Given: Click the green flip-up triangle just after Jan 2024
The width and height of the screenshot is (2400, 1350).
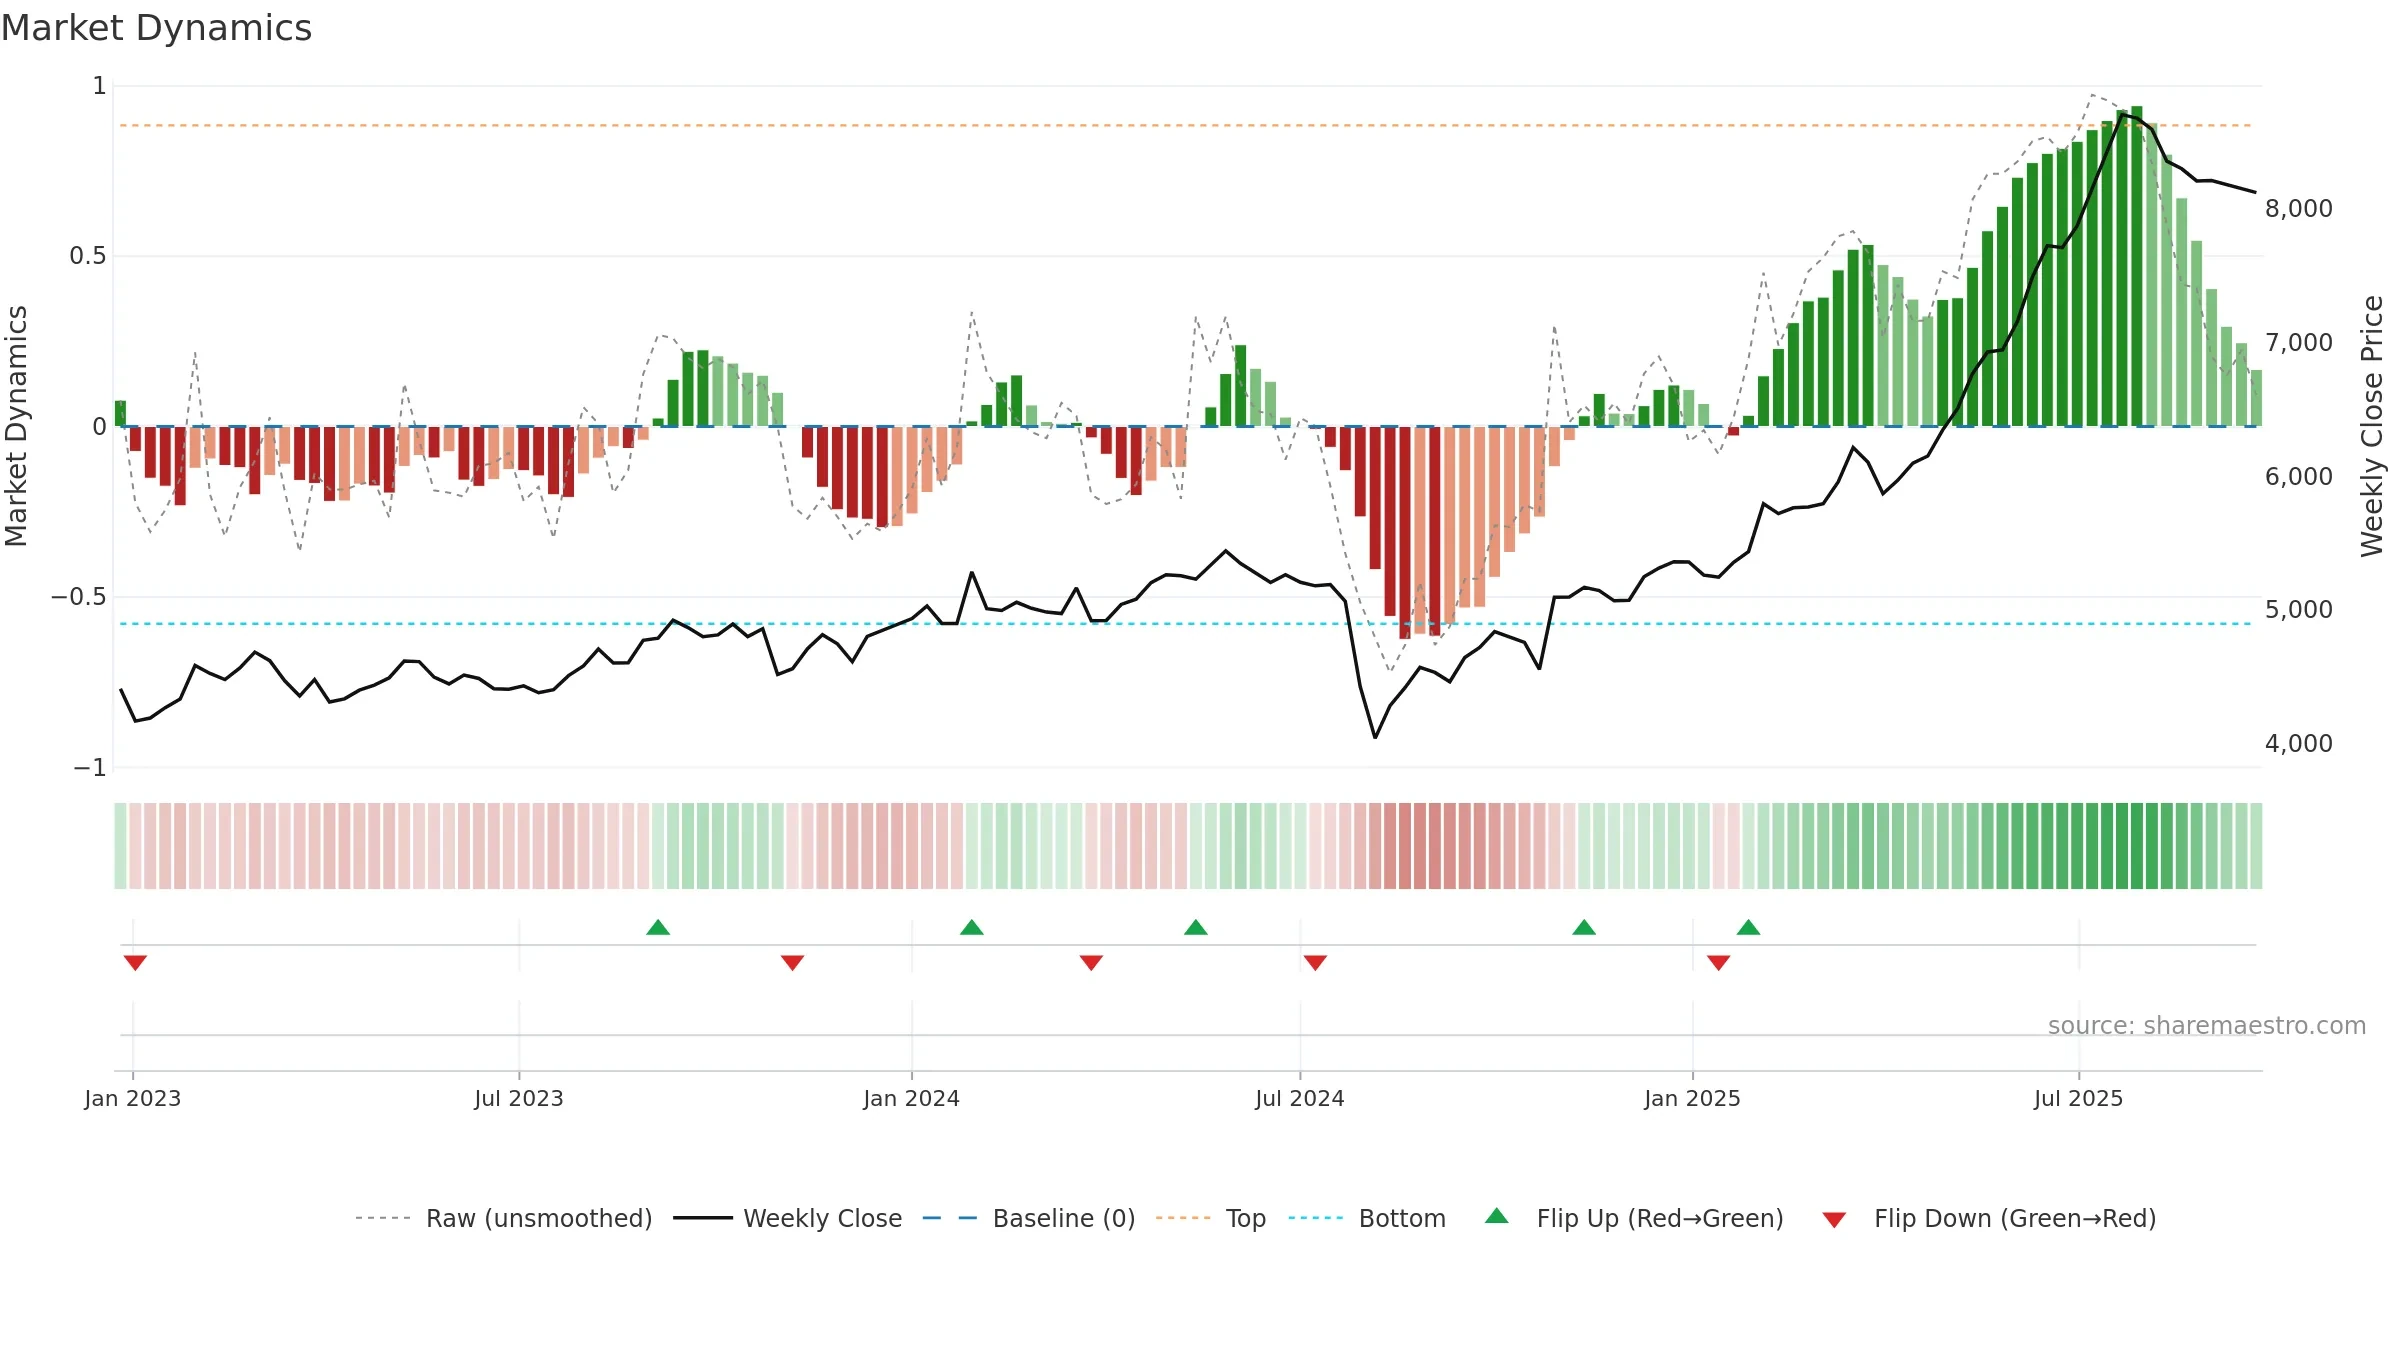Looking at the screenshot, I should click(x=972, y=928).
